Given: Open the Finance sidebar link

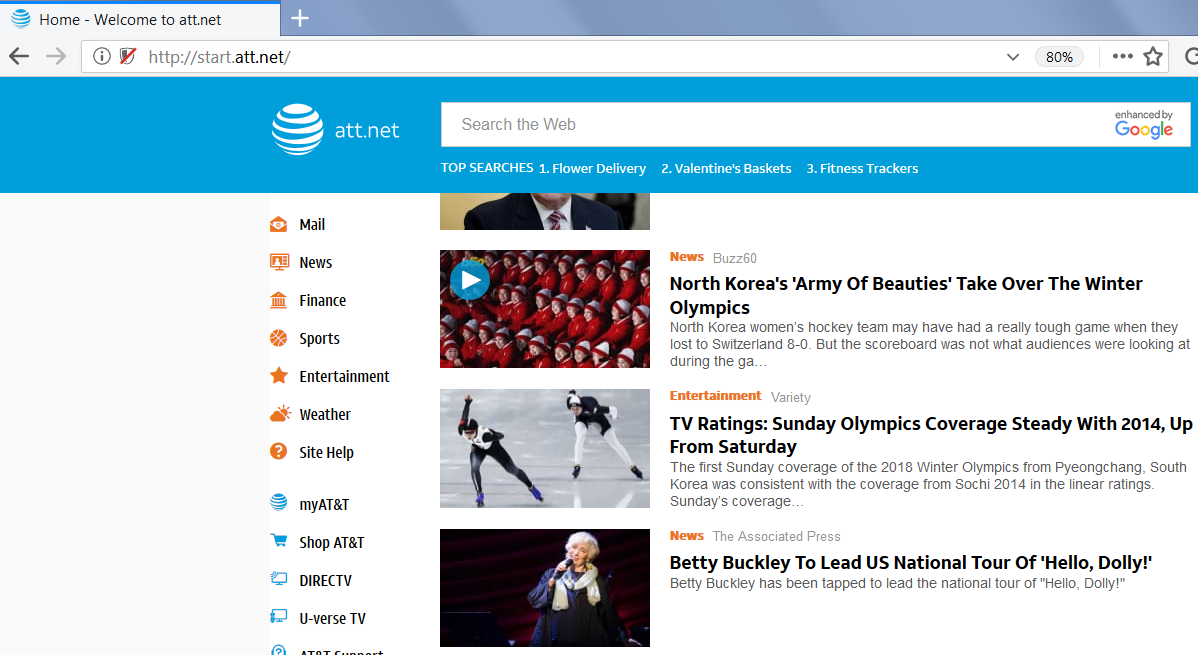Looking at the screenshot, I should click(x=322, y=300).
